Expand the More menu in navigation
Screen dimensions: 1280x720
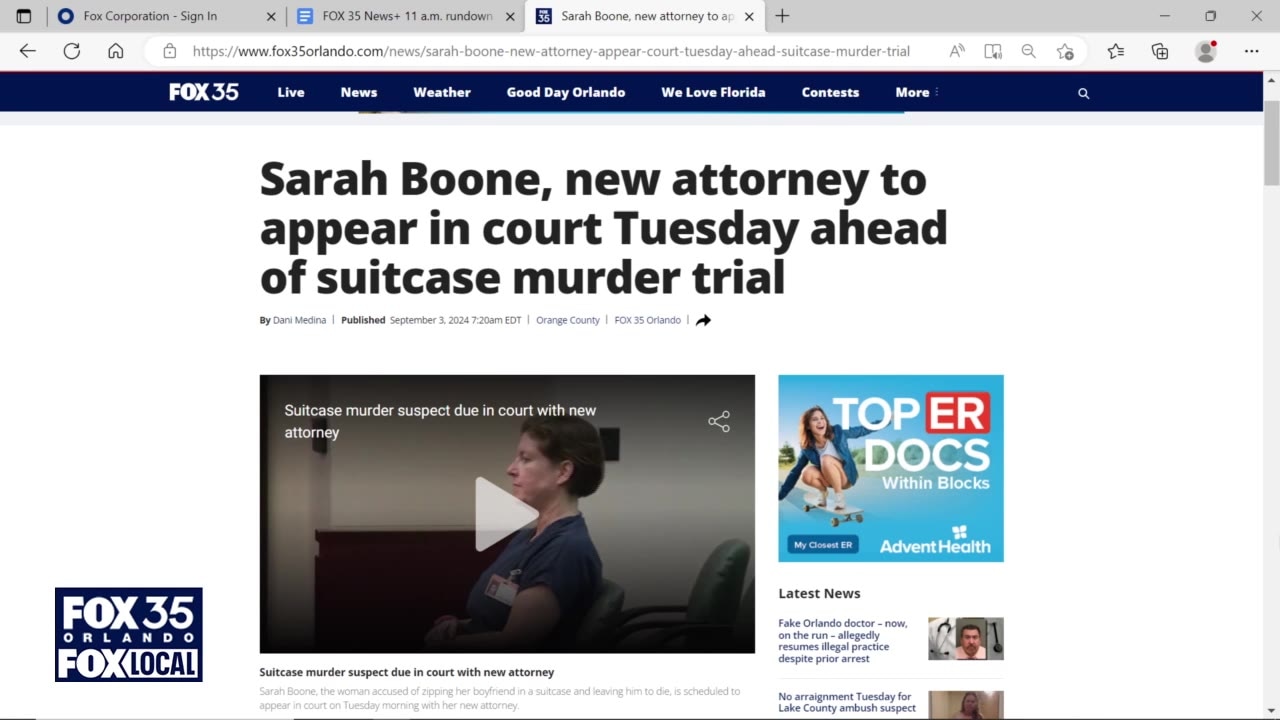[917, 92]
